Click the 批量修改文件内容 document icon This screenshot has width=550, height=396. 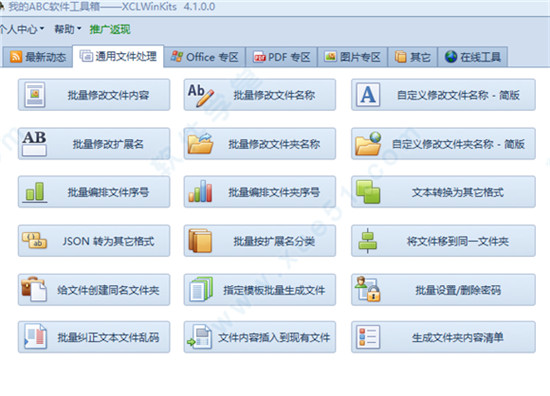pyautogui.click(x=34, y=95)
